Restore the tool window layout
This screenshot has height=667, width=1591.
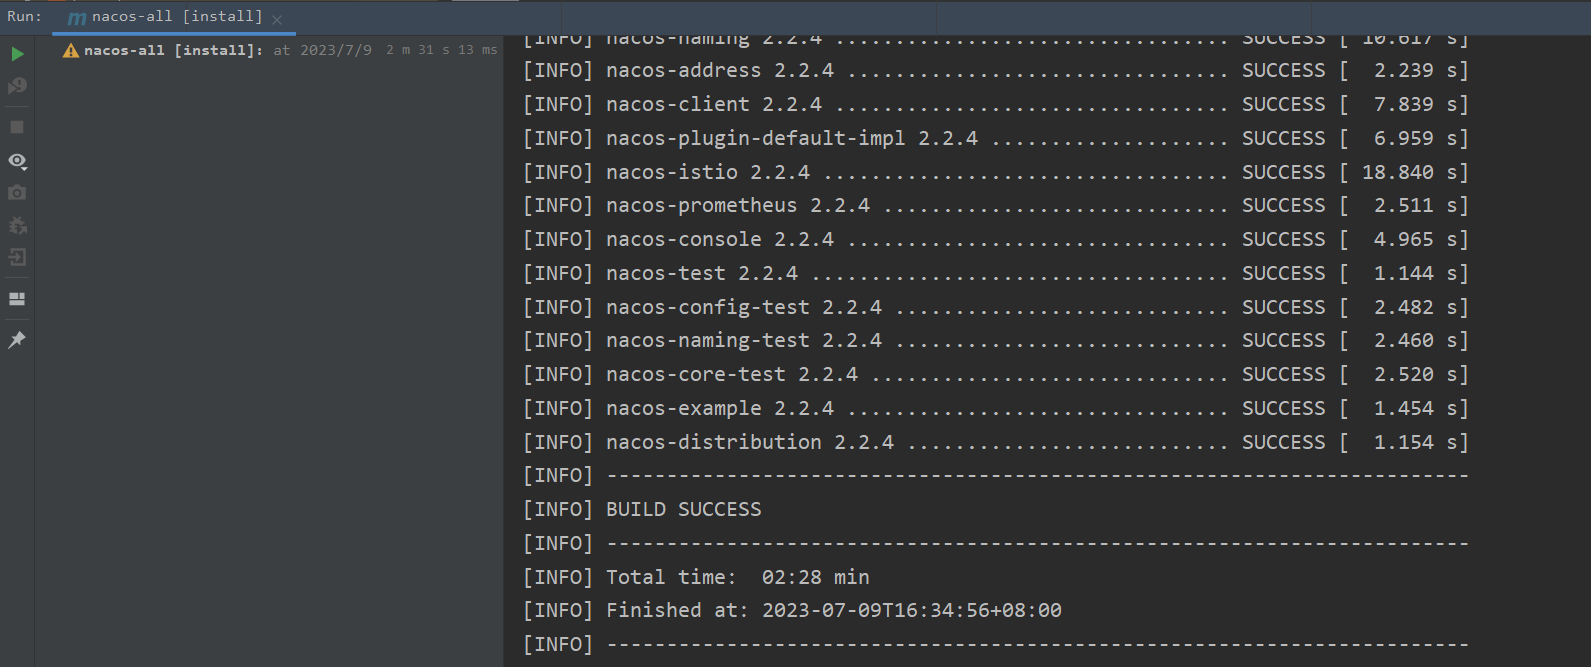pyautogui.click(x=17, y=298)
